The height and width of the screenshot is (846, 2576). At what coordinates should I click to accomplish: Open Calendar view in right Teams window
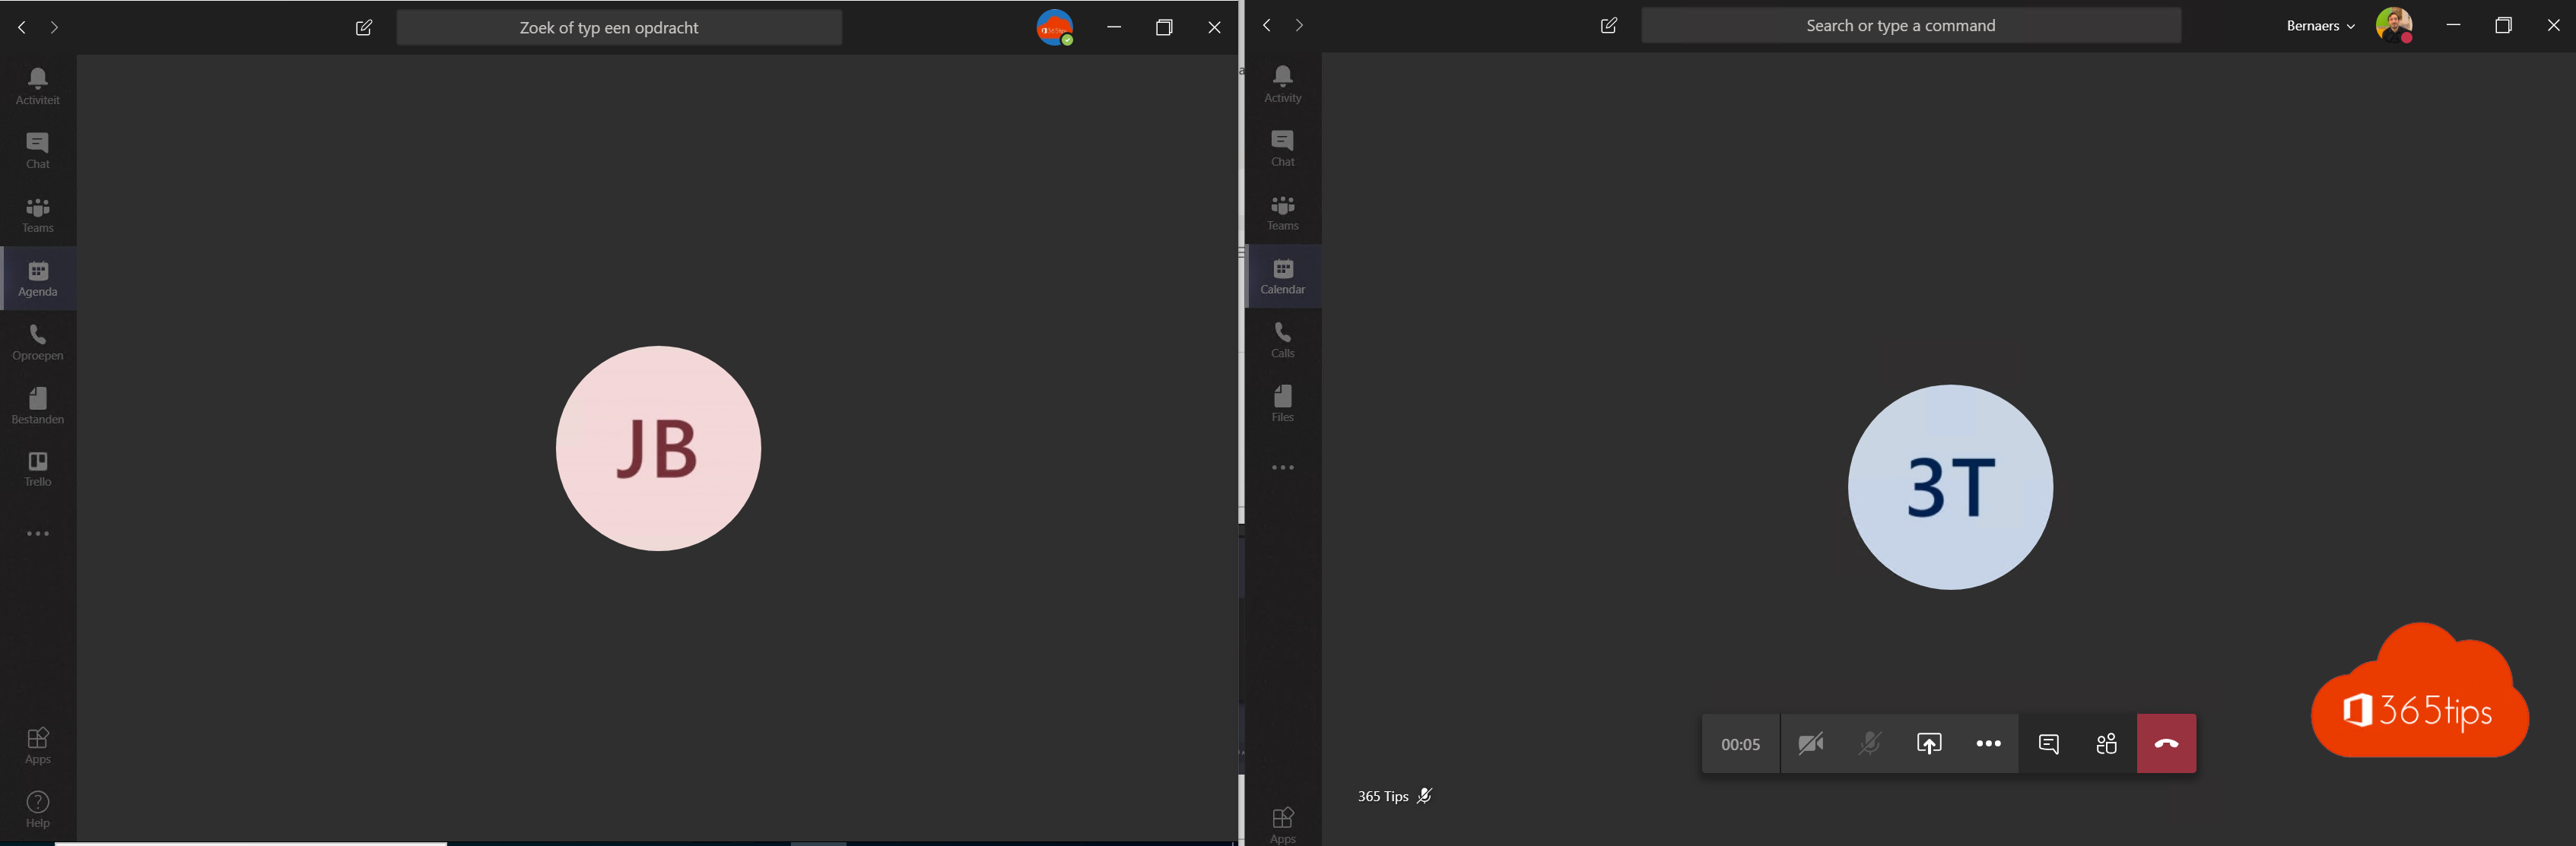coord(1283,274)
